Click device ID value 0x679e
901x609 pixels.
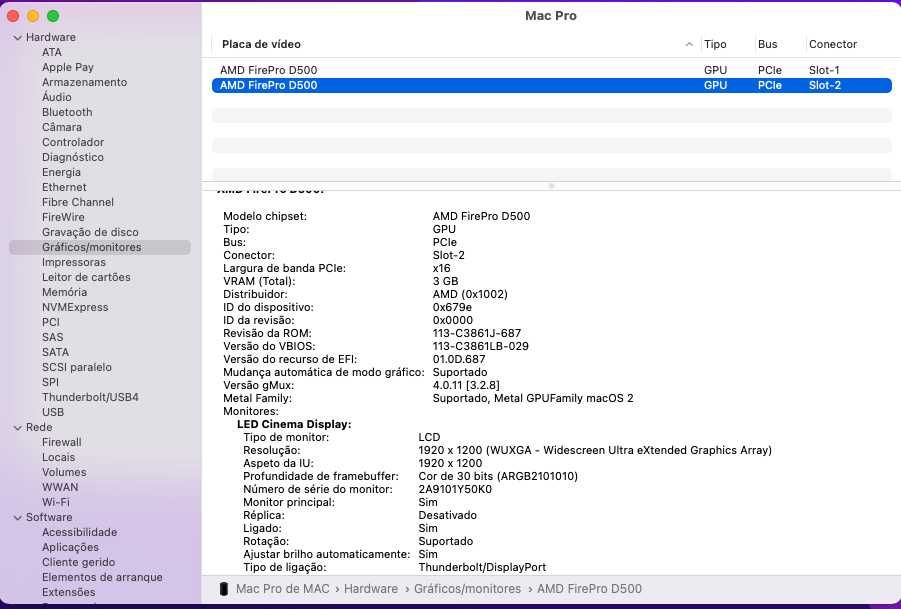[452, 307]
